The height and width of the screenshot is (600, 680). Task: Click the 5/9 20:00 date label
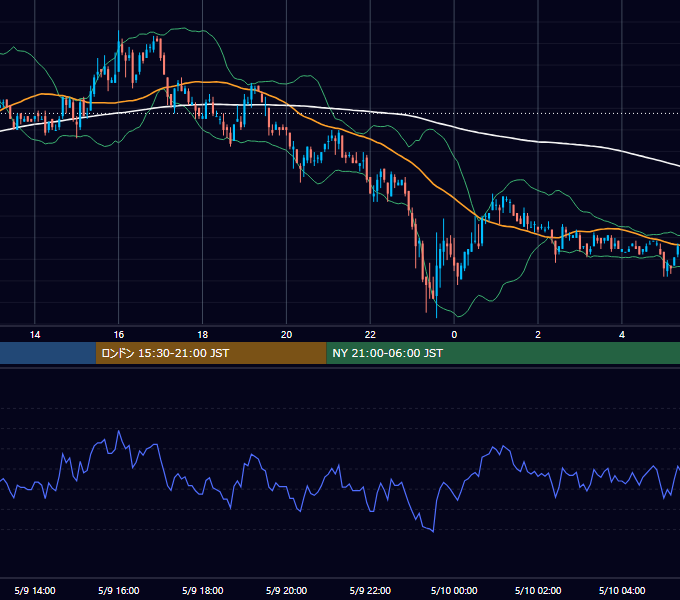pyautogui.click(x=286, y=590)
